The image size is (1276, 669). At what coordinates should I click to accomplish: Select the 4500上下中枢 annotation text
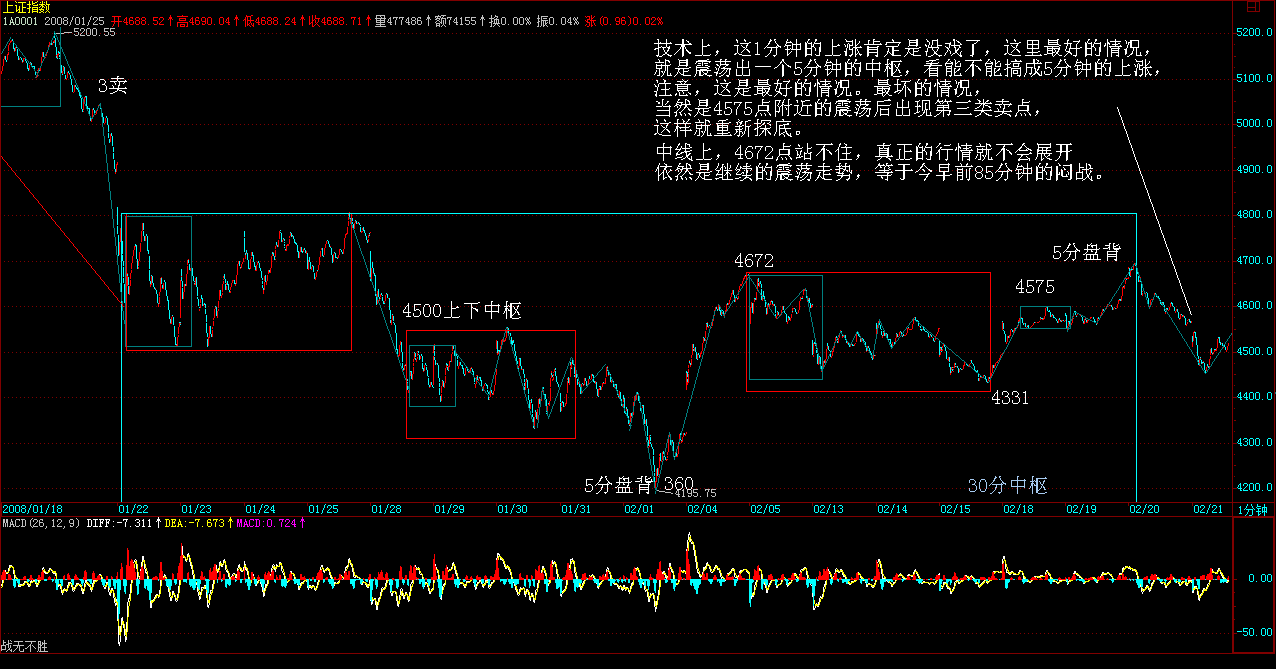tap(462, 311)
